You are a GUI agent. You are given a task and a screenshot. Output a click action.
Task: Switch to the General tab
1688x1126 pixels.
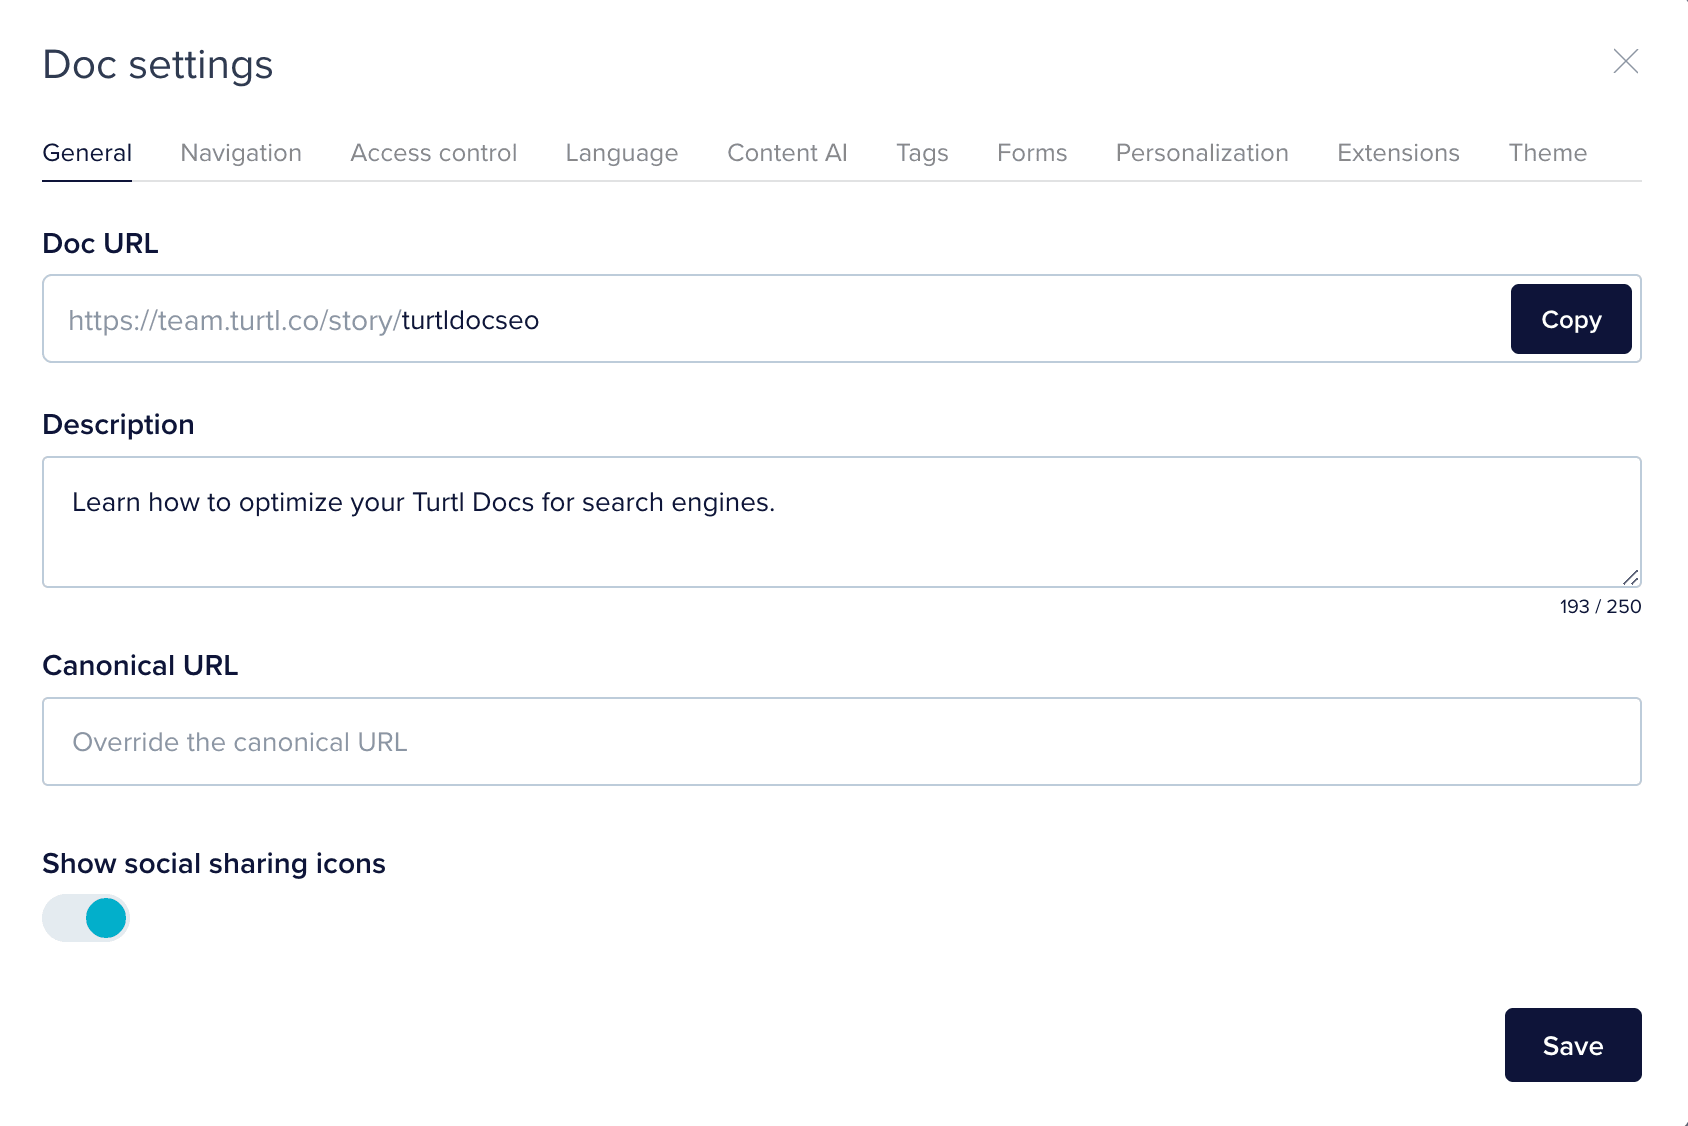pos(87,153)
